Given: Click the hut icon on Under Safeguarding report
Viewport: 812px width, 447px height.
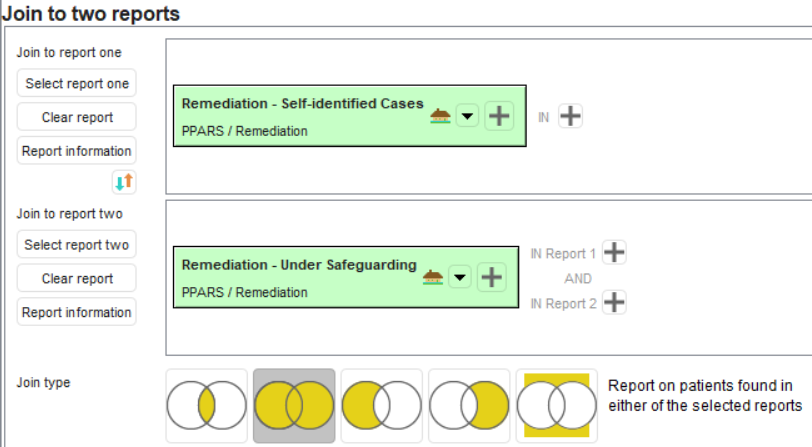Looking at the screenshot, I should [x=433, y=277].
